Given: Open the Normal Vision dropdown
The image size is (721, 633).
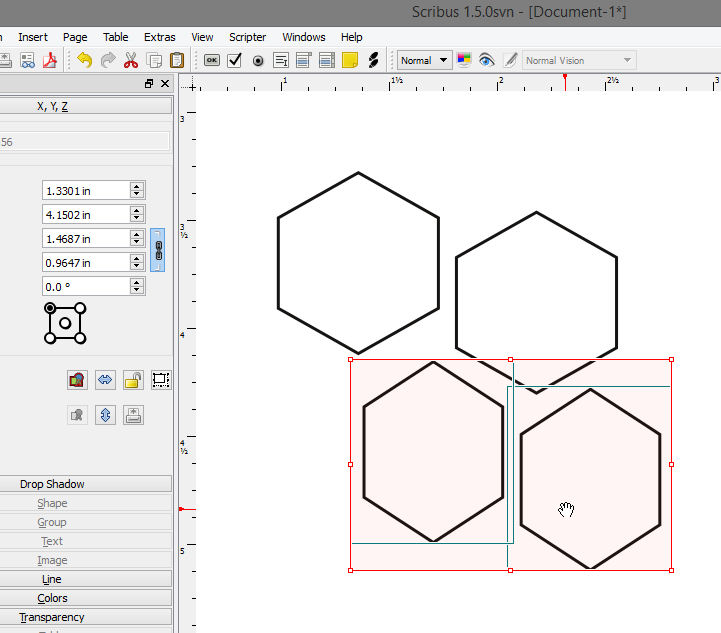Looking at the screenshot, I should (x=579, y=60).
